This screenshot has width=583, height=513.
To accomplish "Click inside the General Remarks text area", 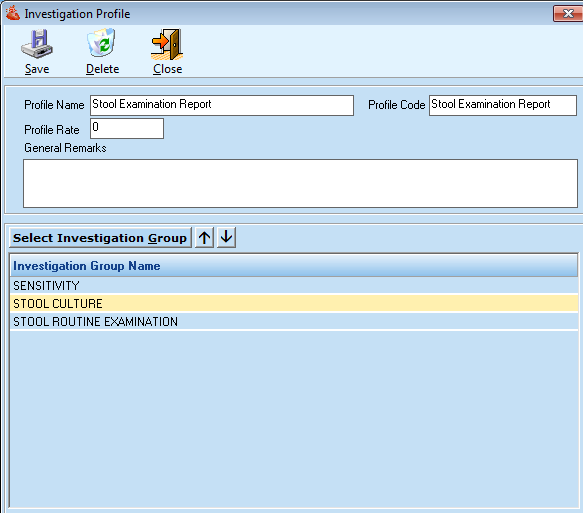I will click(300, 183).
